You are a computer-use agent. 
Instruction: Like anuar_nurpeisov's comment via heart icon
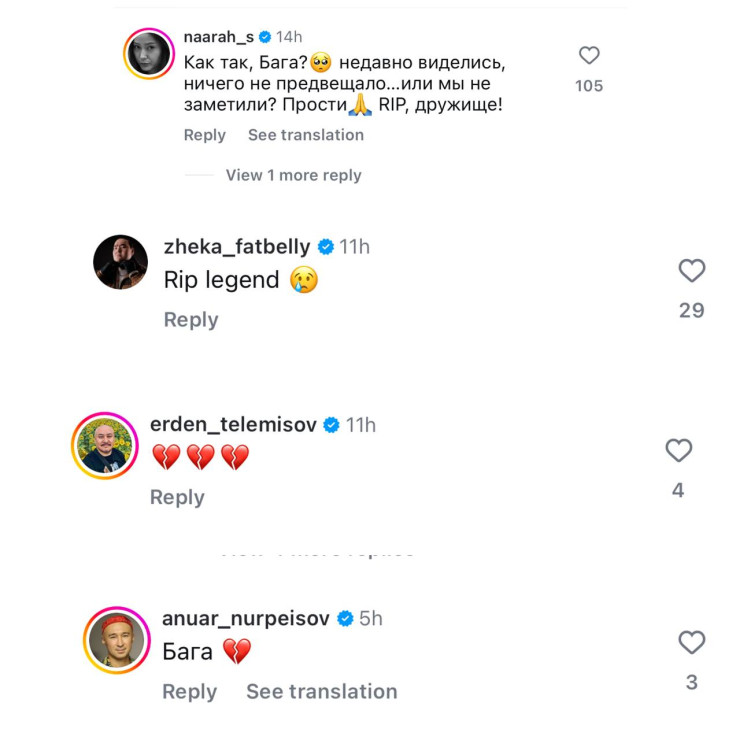click(x=692, y=642)
